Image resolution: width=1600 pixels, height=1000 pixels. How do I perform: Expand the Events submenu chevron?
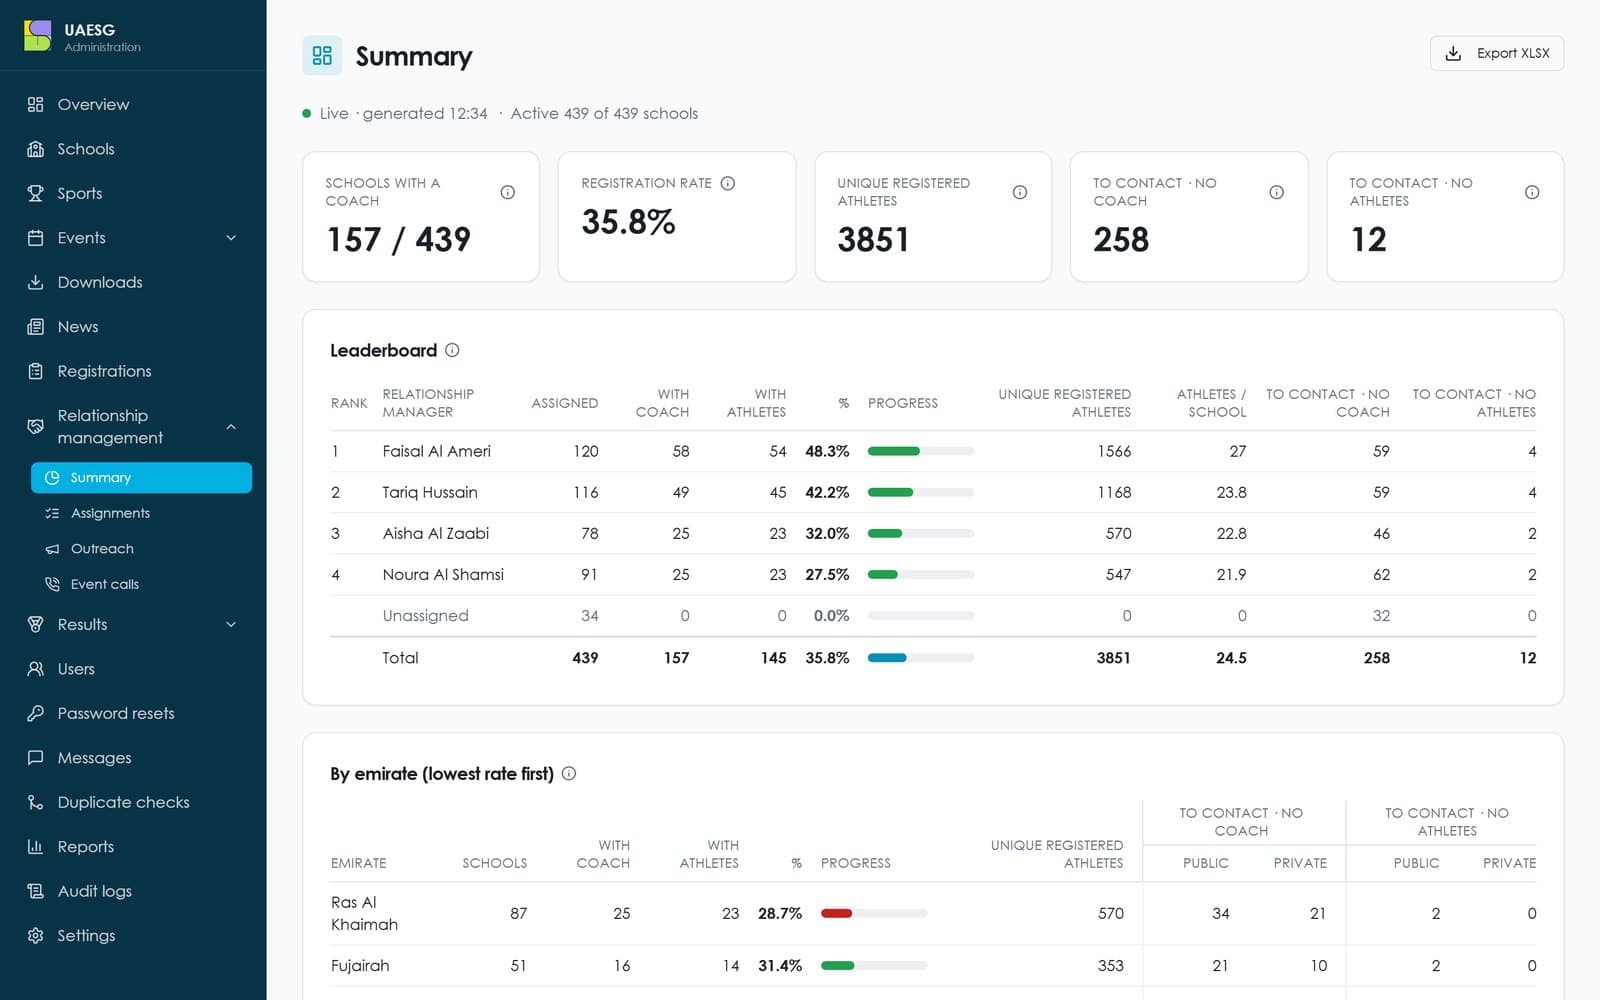tap(231, 238)
